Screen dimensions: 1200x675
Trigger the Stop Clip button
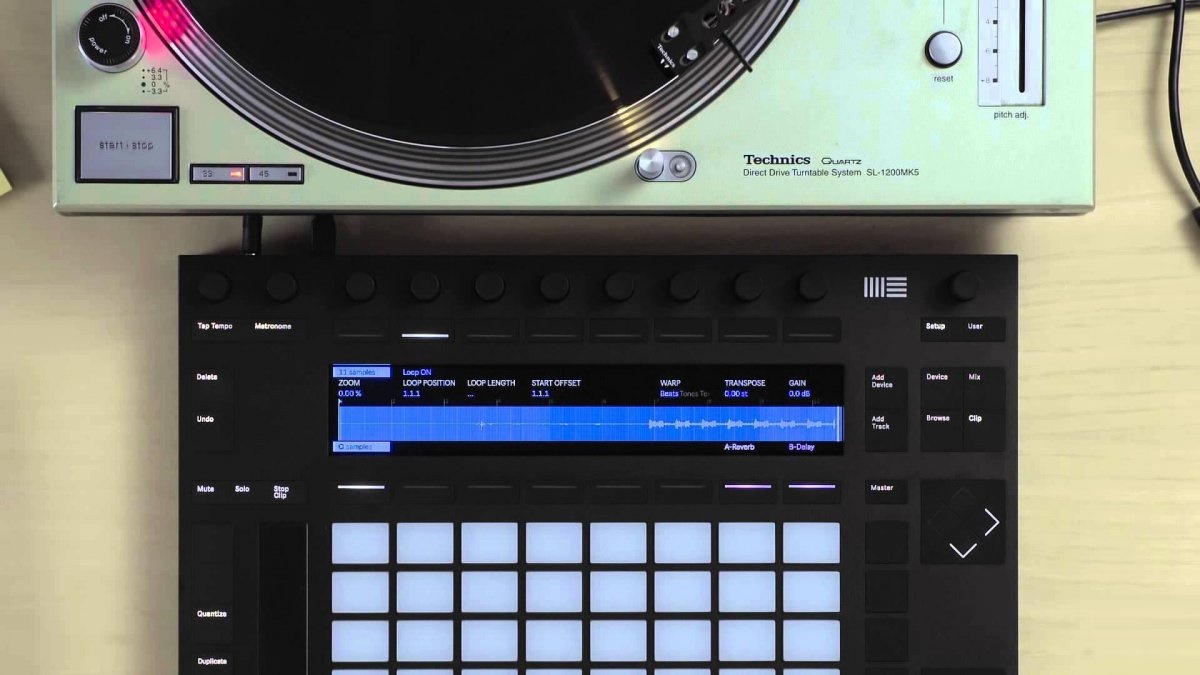point(281,492)
